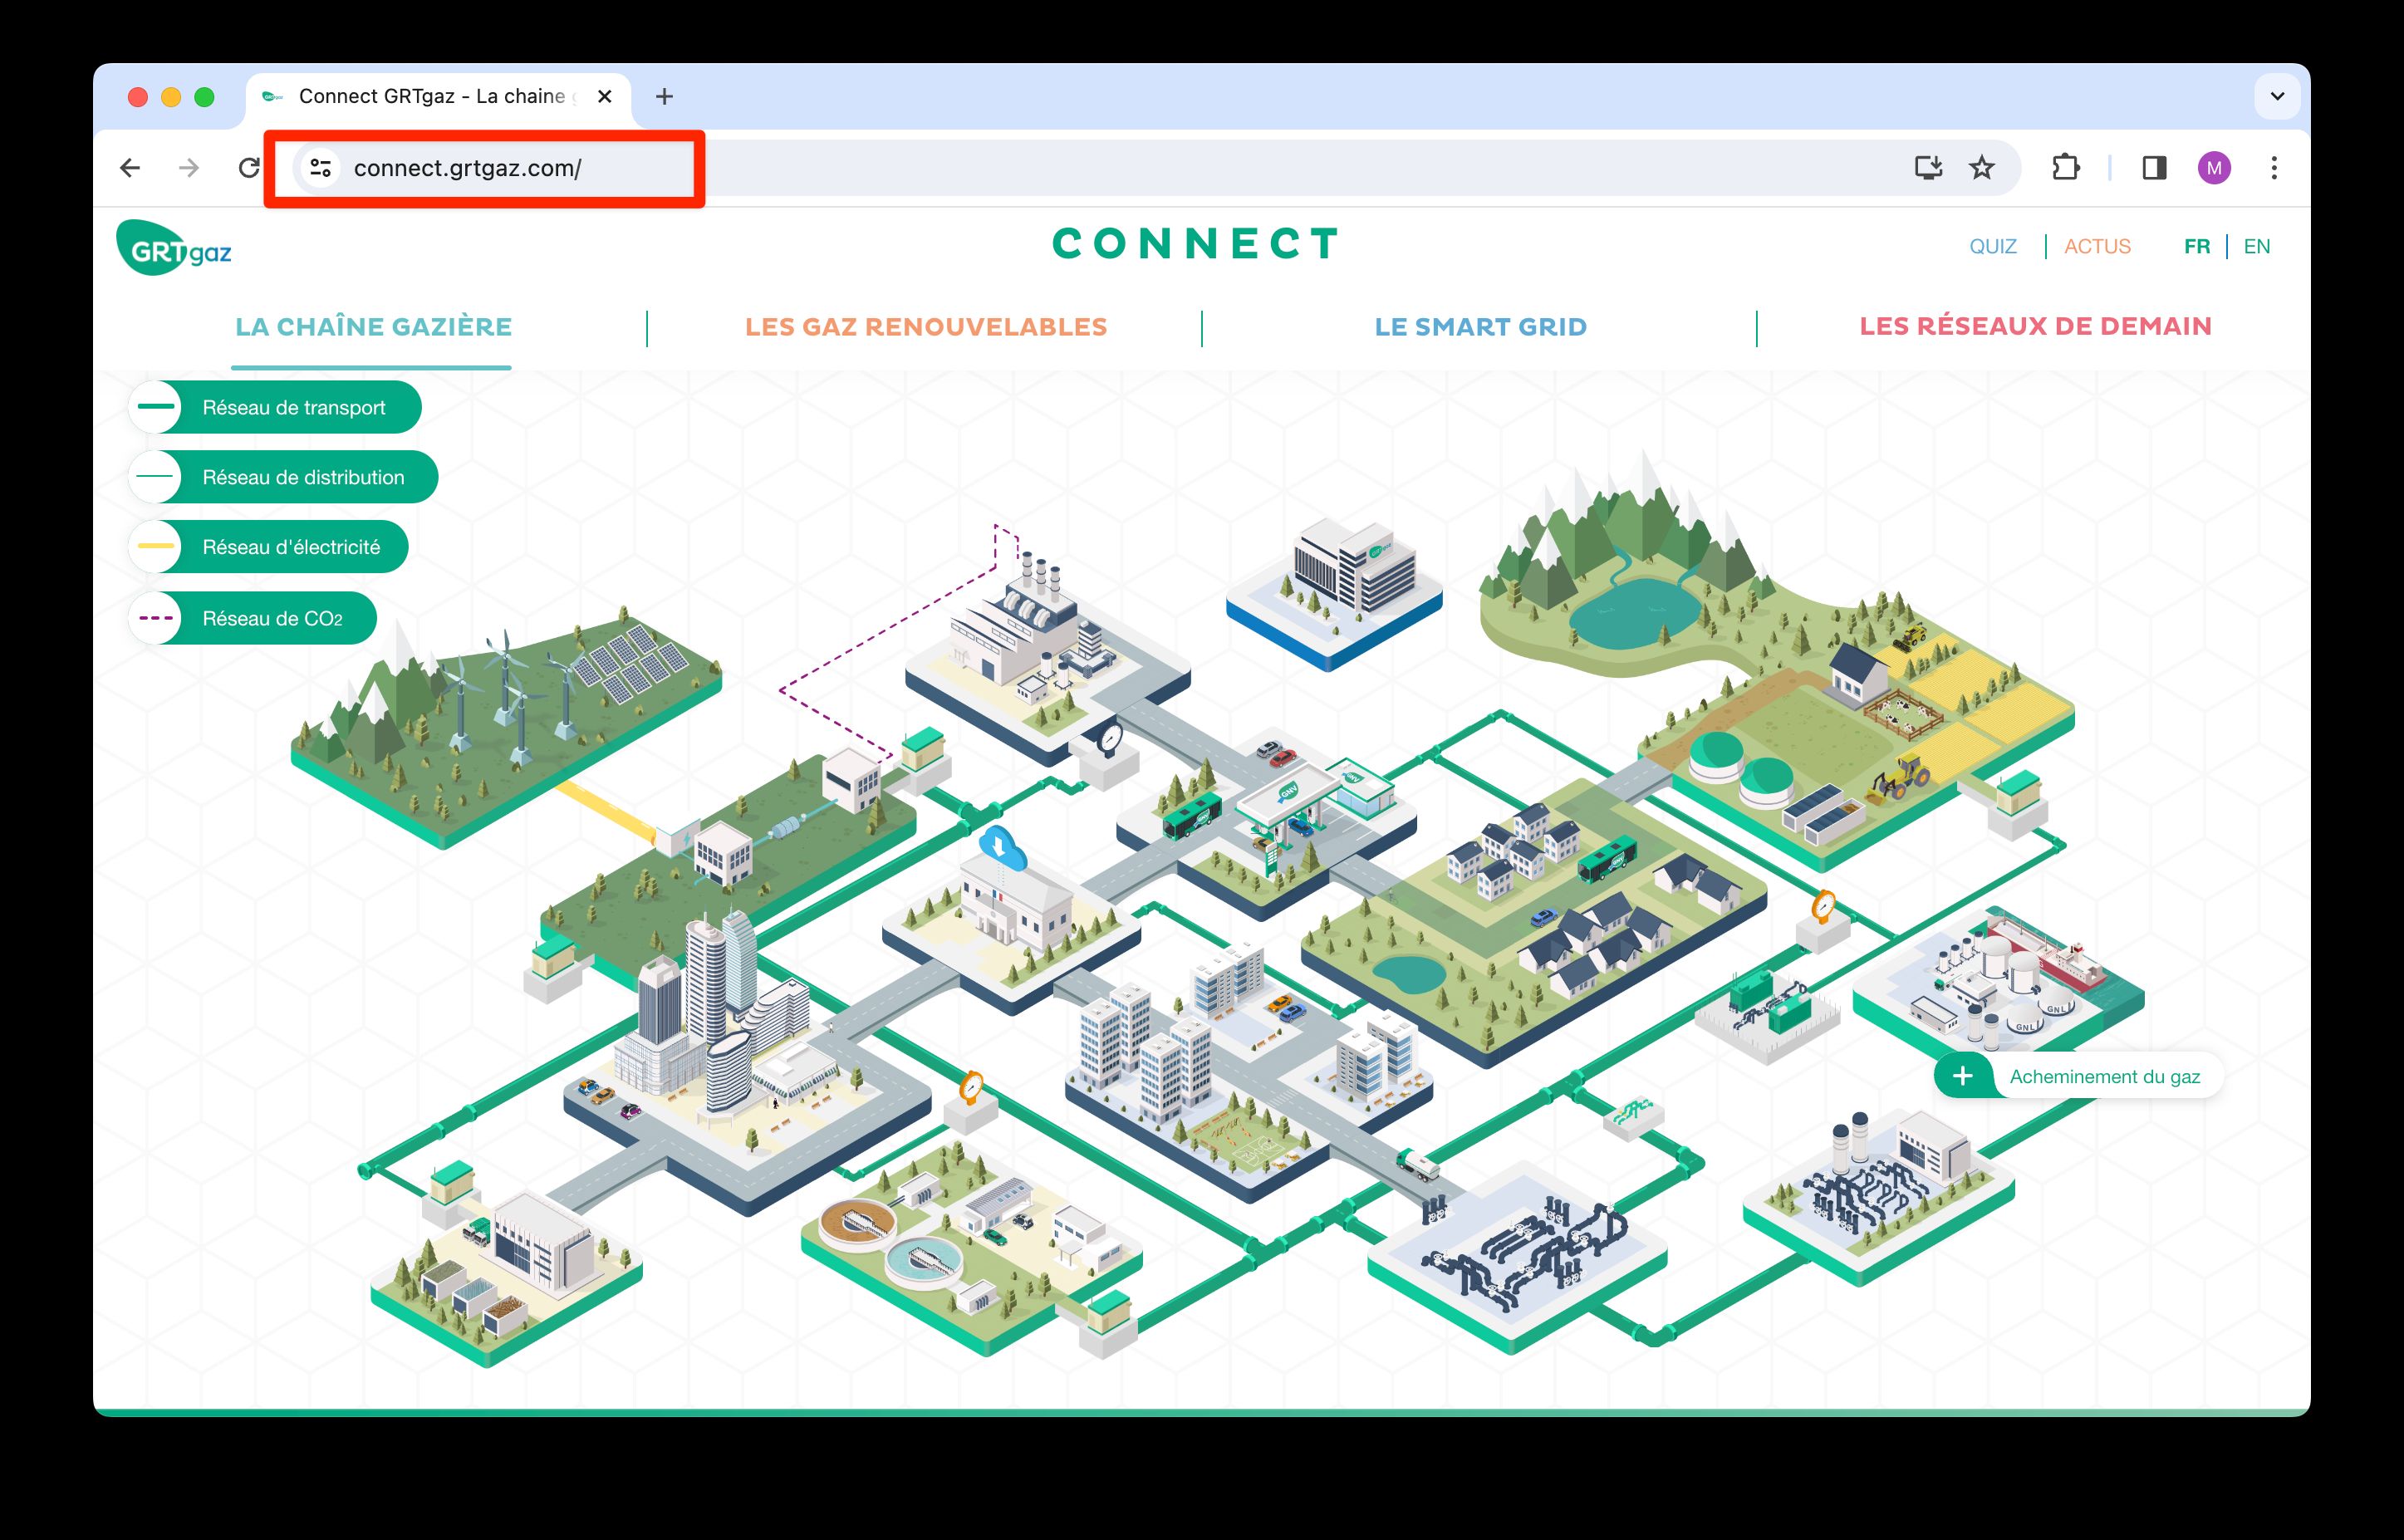Toggle the Réseau de transport legend
This screenshot has height=1540, width=2404.
pos(275,407)
